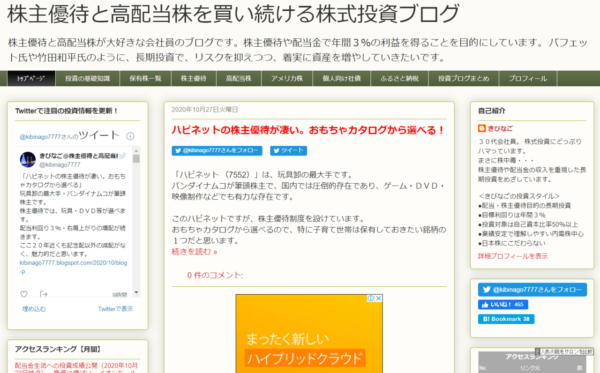Open the 株主優待 menu item
The height and width of the screenshot is (373, 600).
point(194,78)
